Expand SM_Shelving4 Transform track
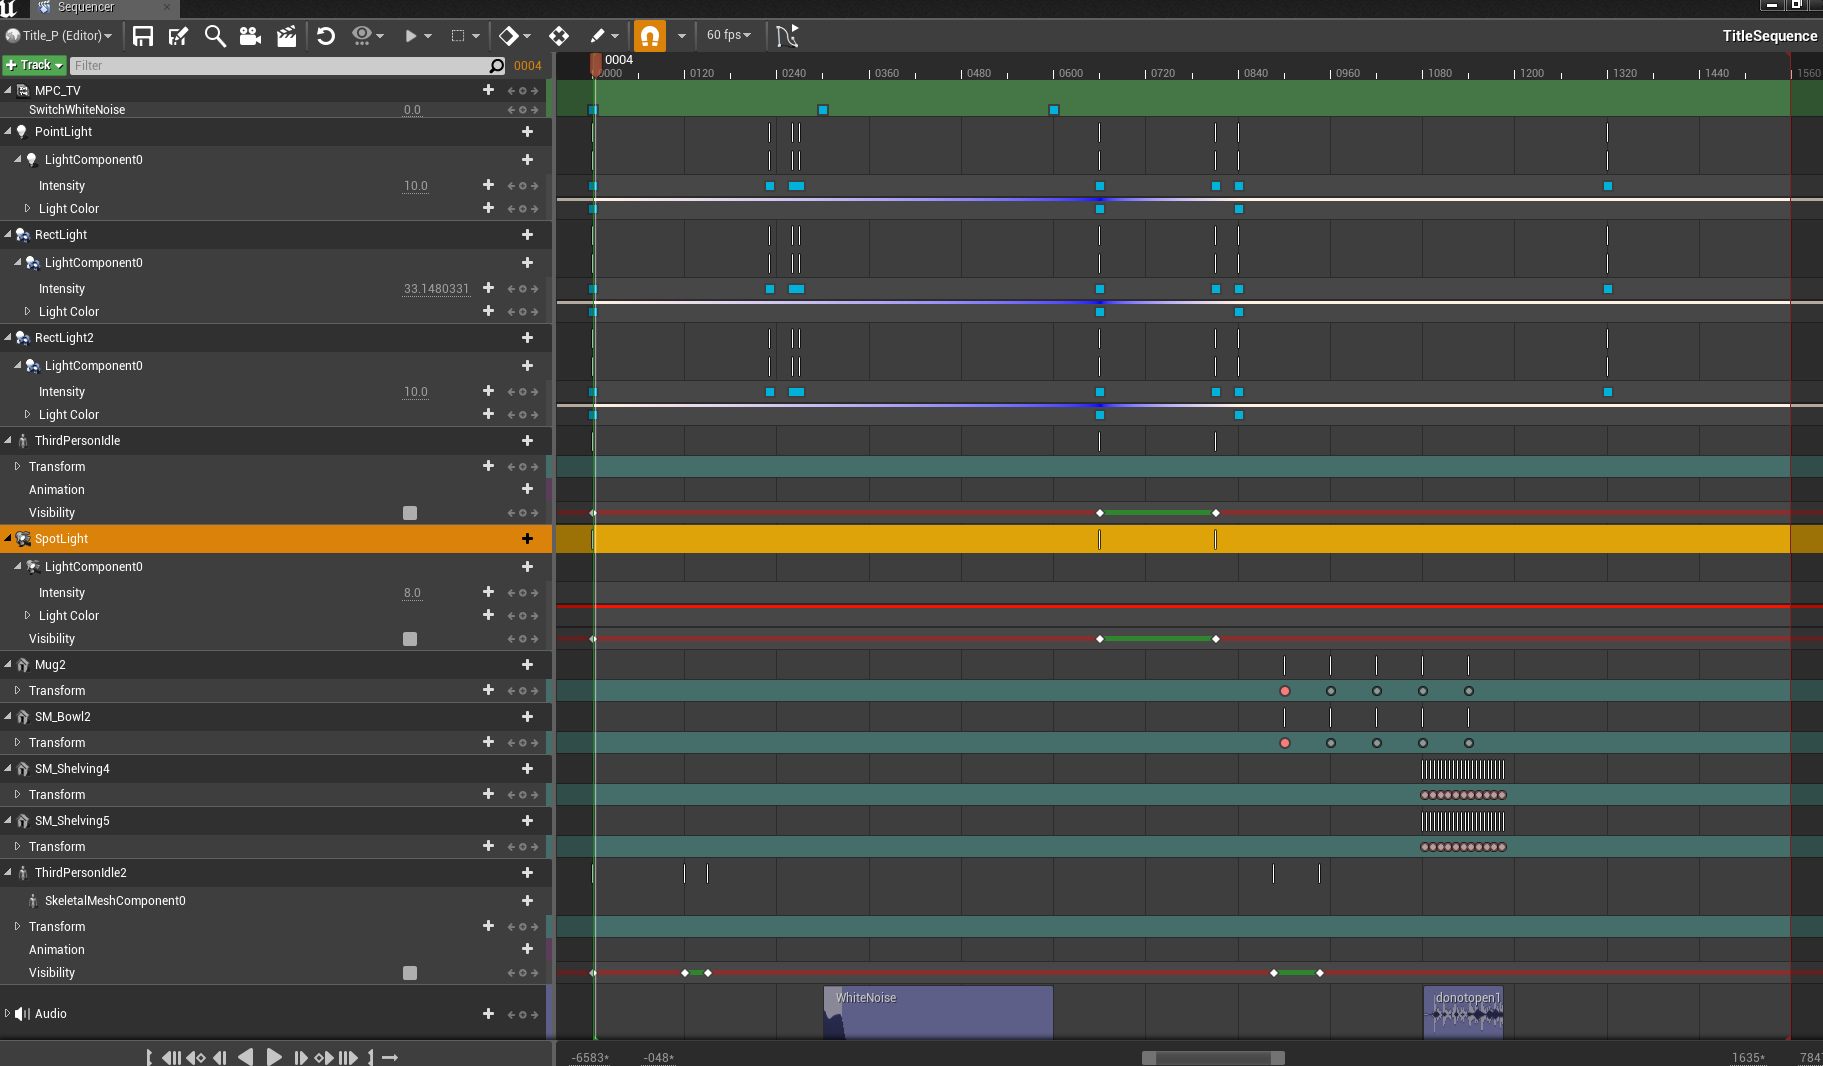 pyautogui.click(x=17, y=794)
